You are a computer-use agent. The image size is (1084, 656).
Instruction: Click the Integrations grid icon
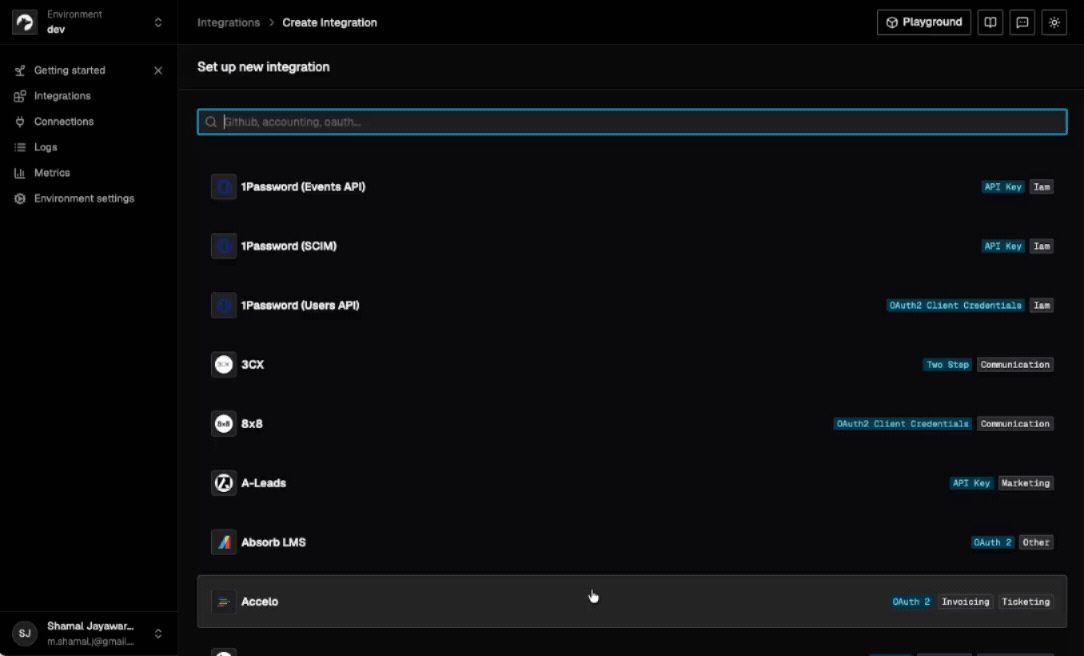(x=20, y=96)
